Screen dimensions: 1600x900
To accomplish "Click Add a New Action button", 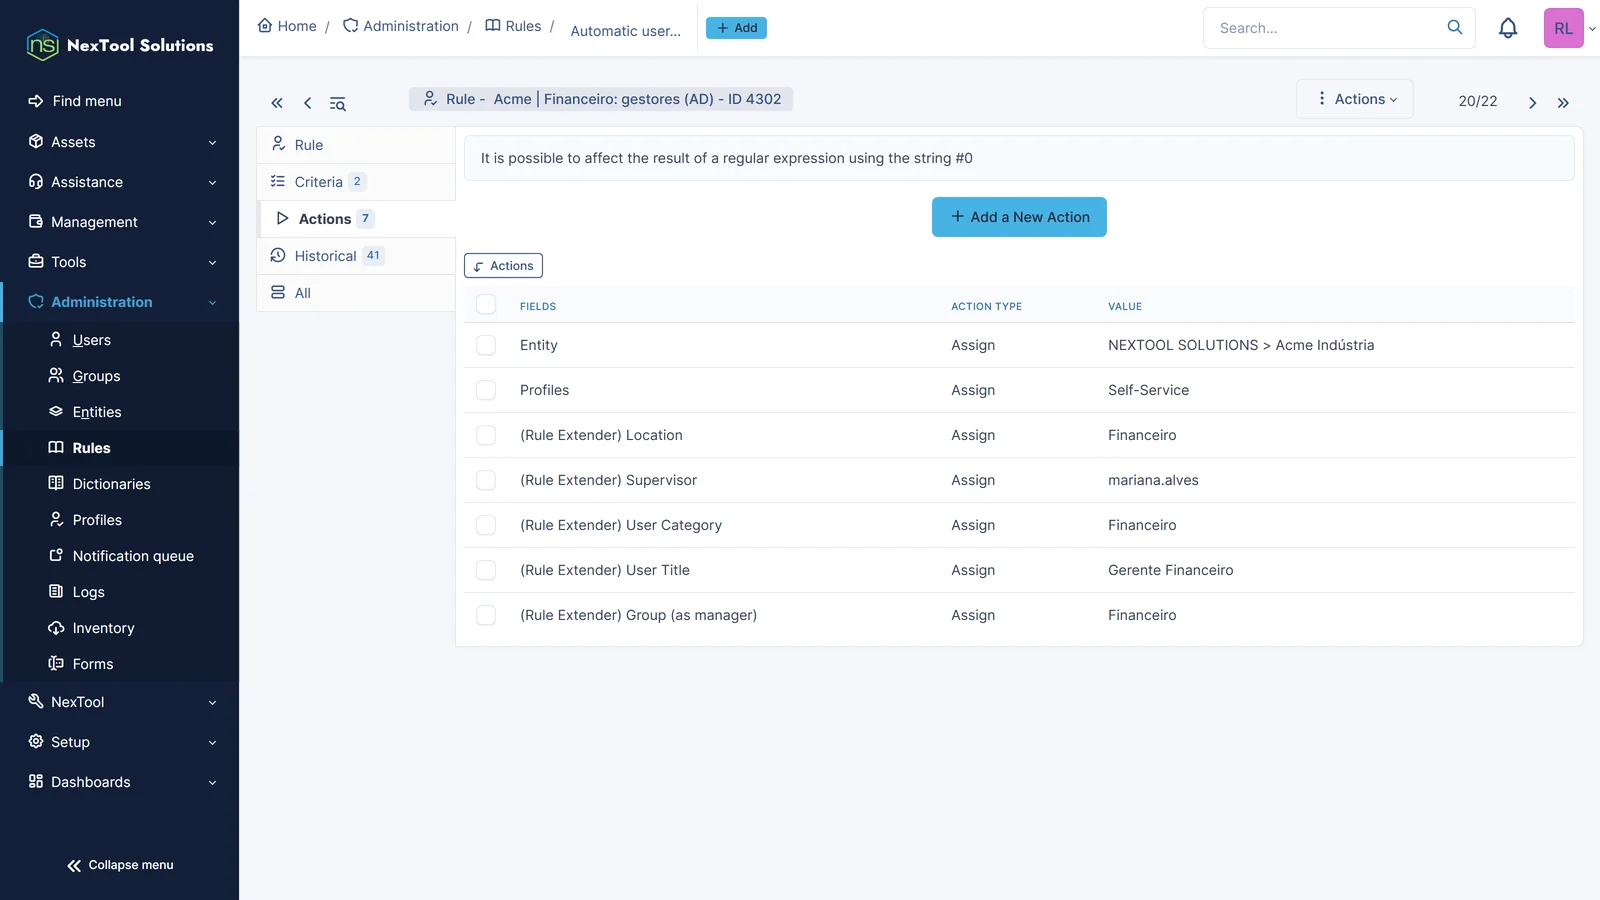I will [x=1019, y=217].
